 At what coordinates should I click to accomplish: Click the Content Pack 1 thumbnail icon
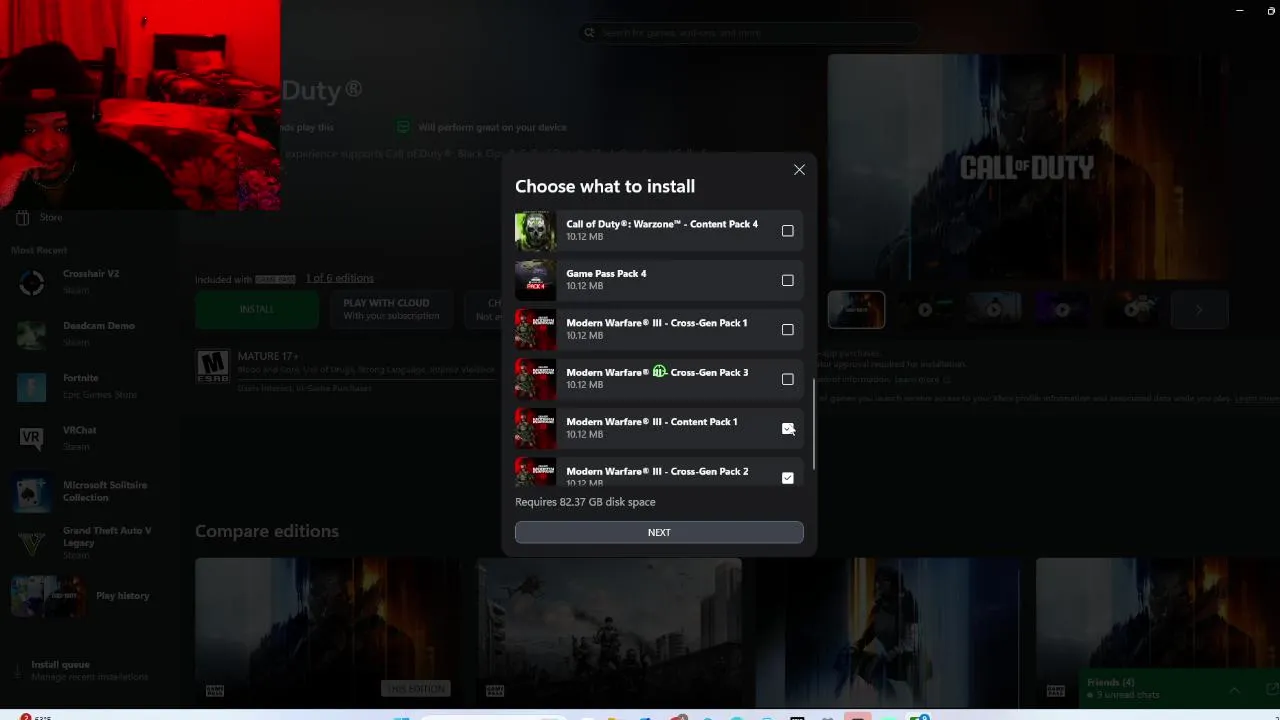pos(535,428)
